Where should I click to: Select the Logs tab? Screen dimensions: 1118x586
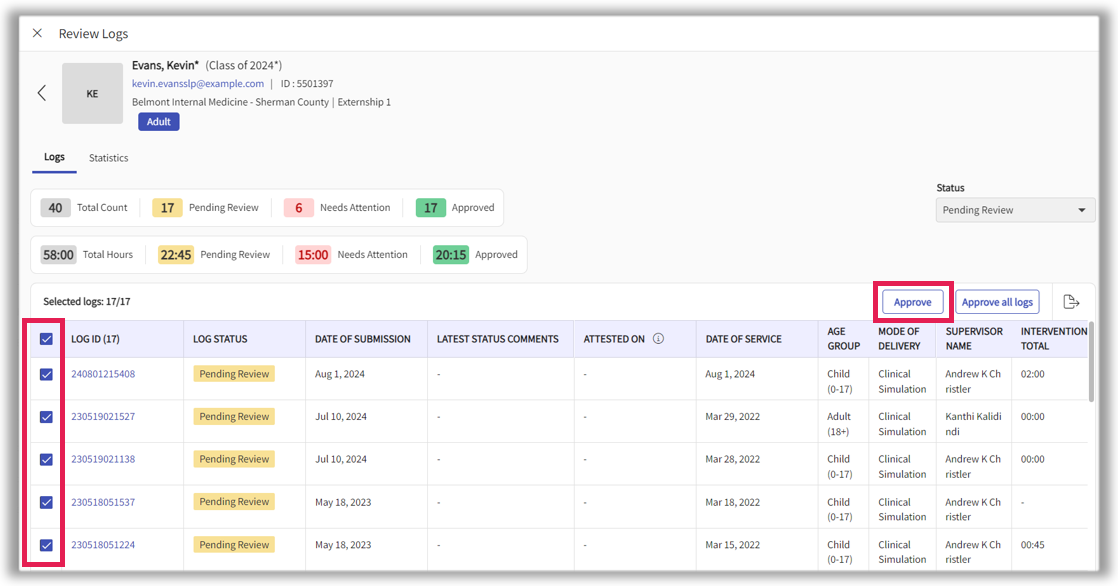point(54,158)
